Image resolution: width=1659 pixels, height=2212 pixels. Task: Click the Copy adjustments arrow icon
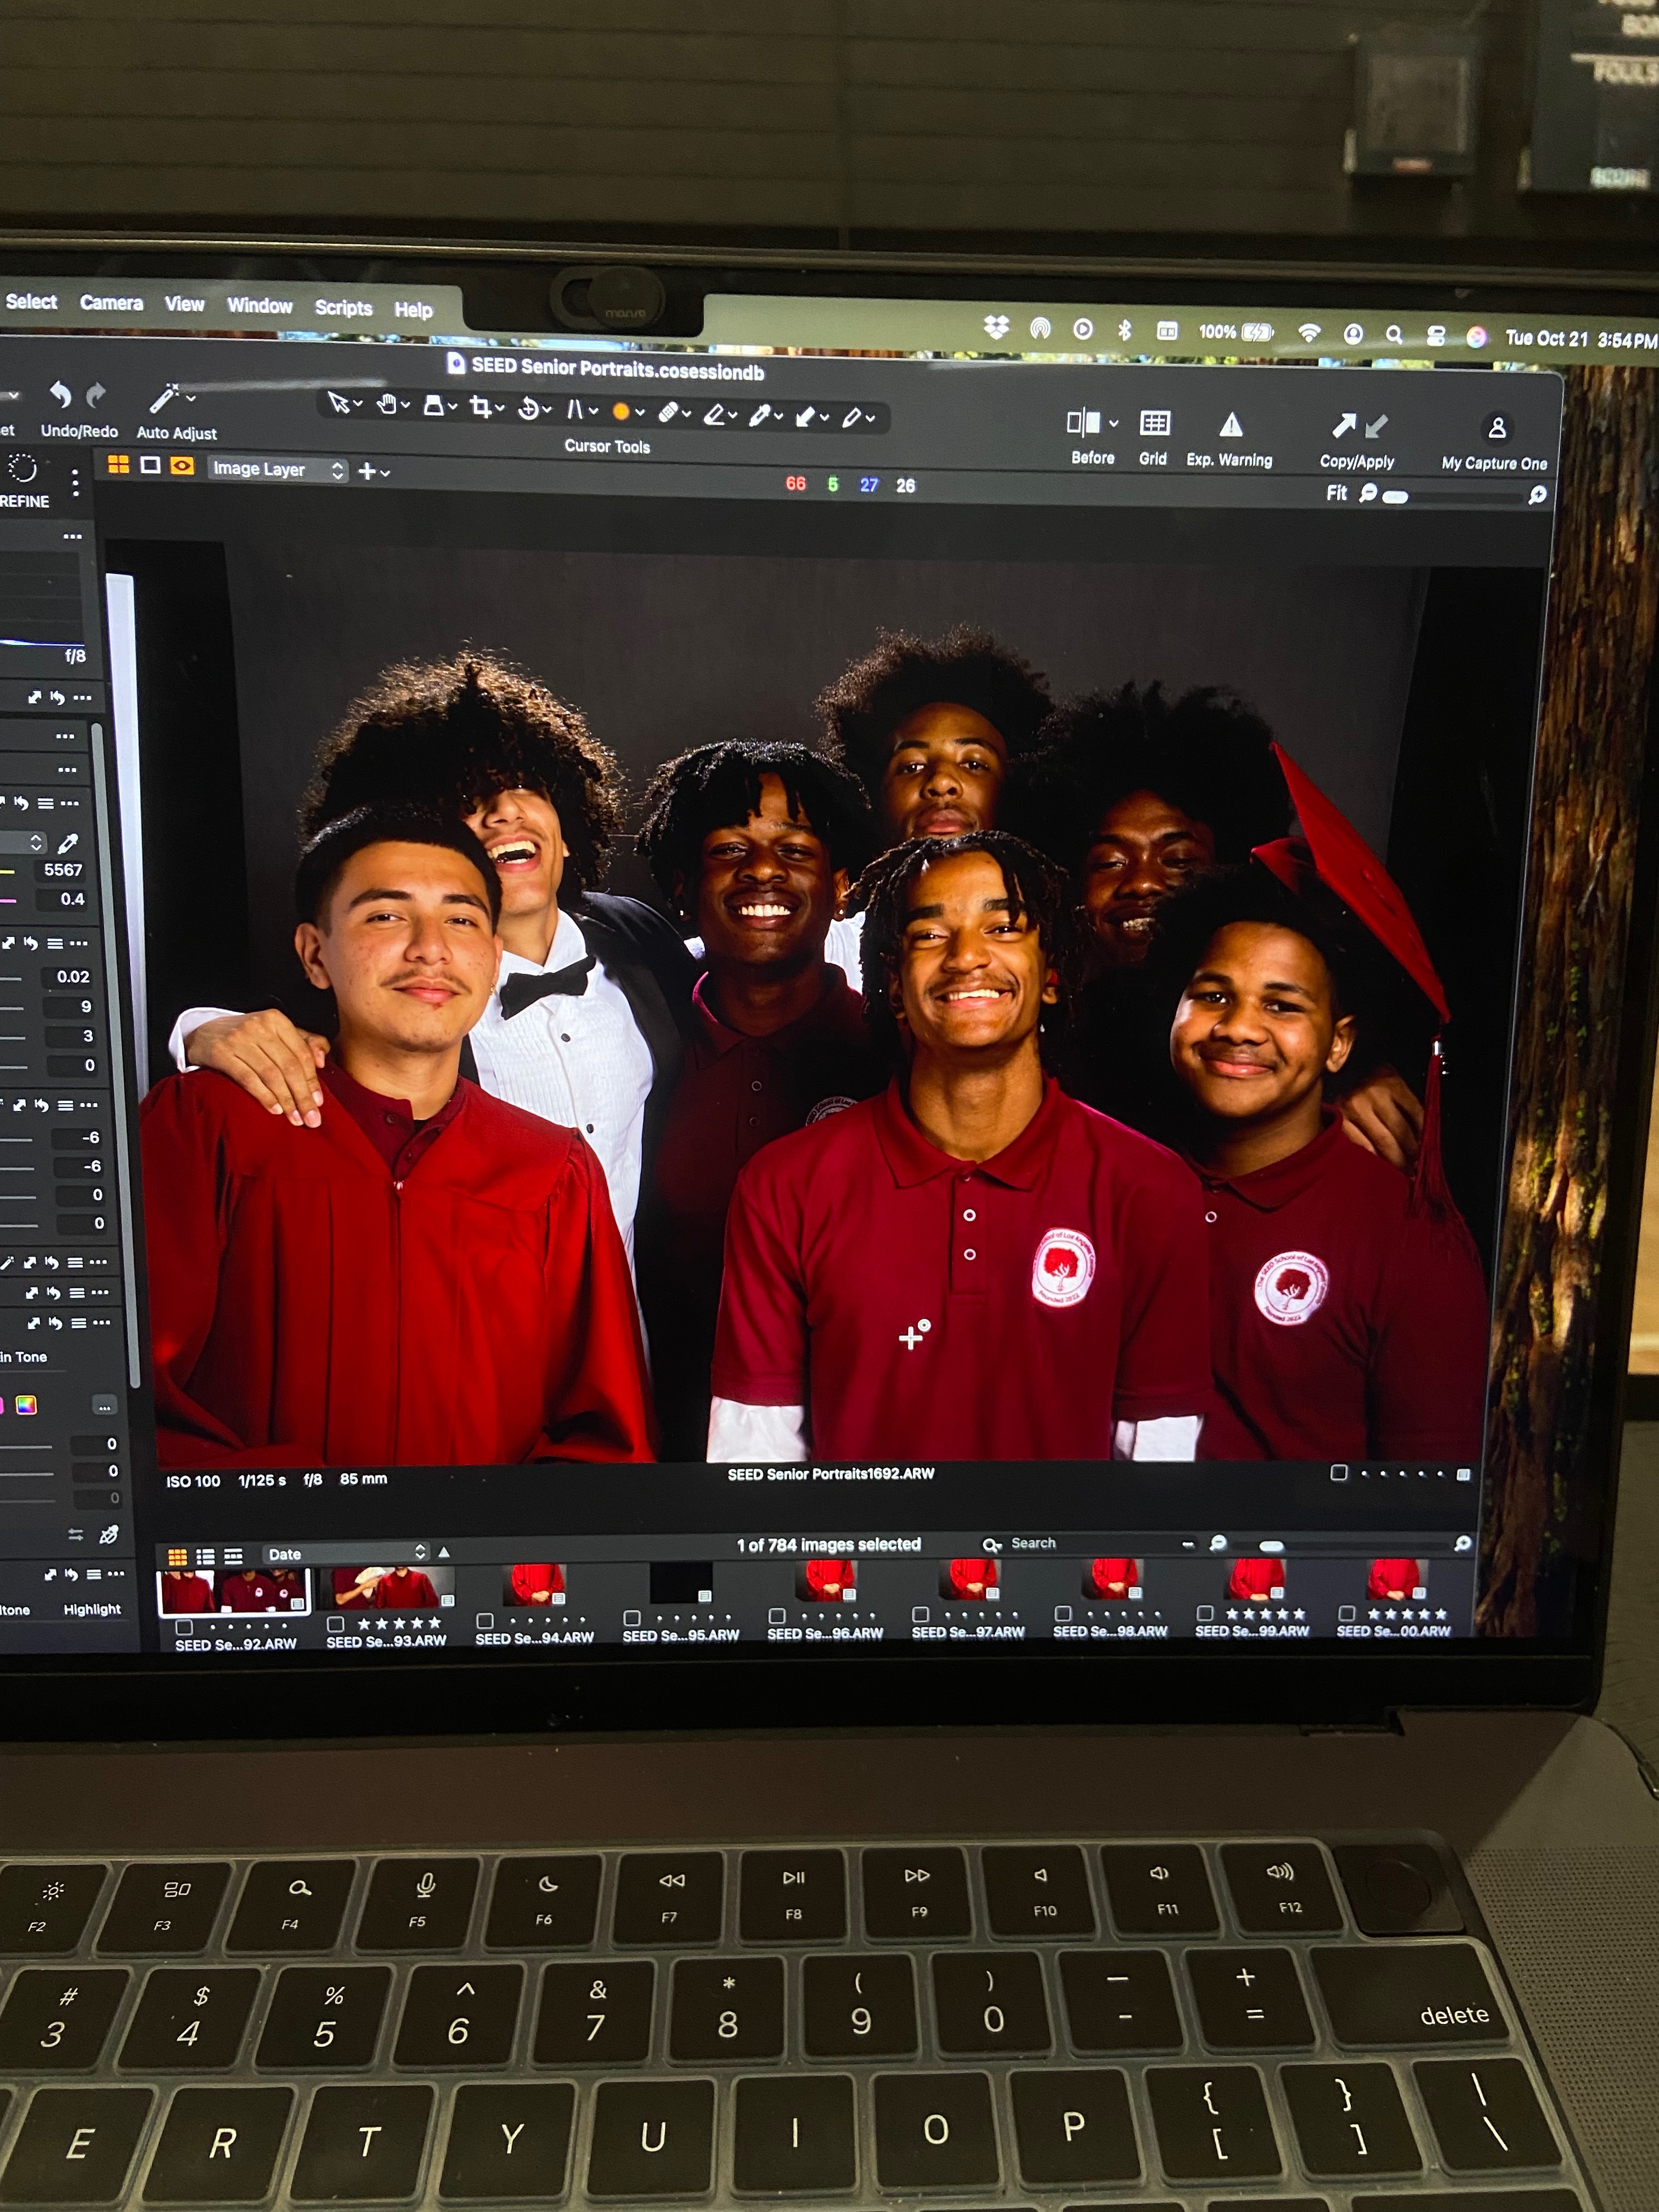coord(1344,426)
